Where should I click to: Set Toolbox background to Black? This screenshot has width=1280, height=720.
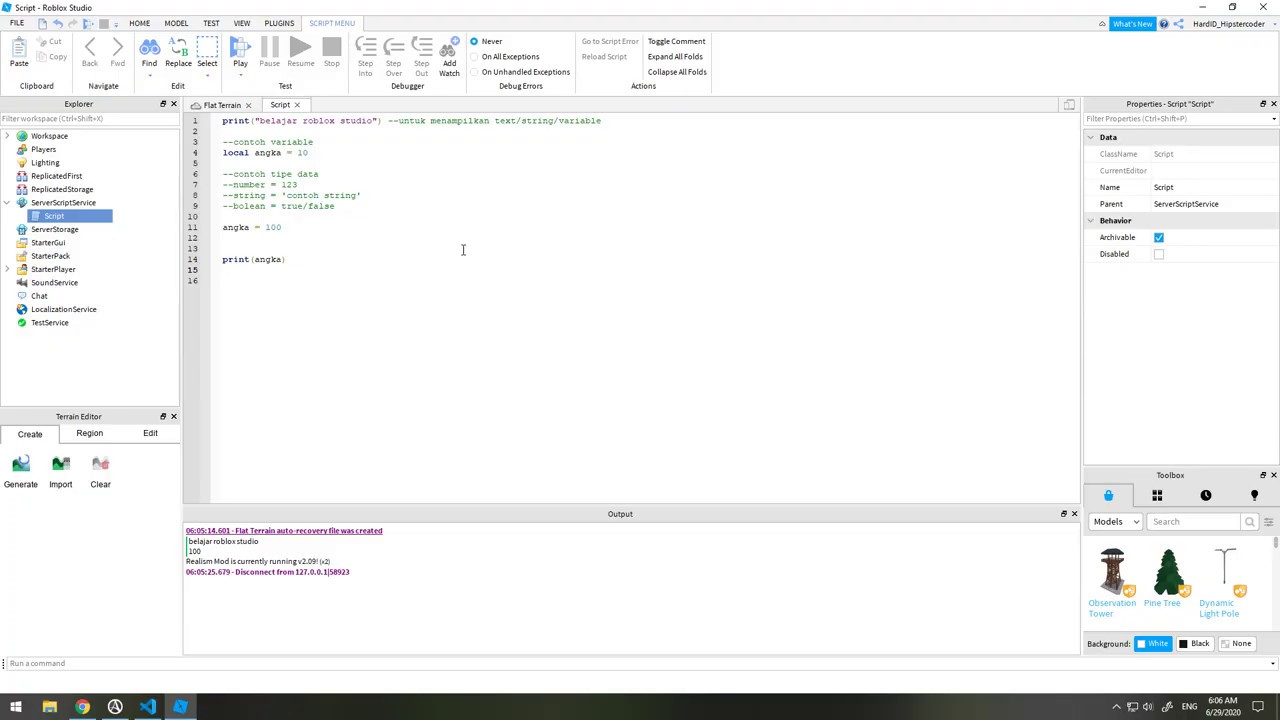coord(1194,644)
